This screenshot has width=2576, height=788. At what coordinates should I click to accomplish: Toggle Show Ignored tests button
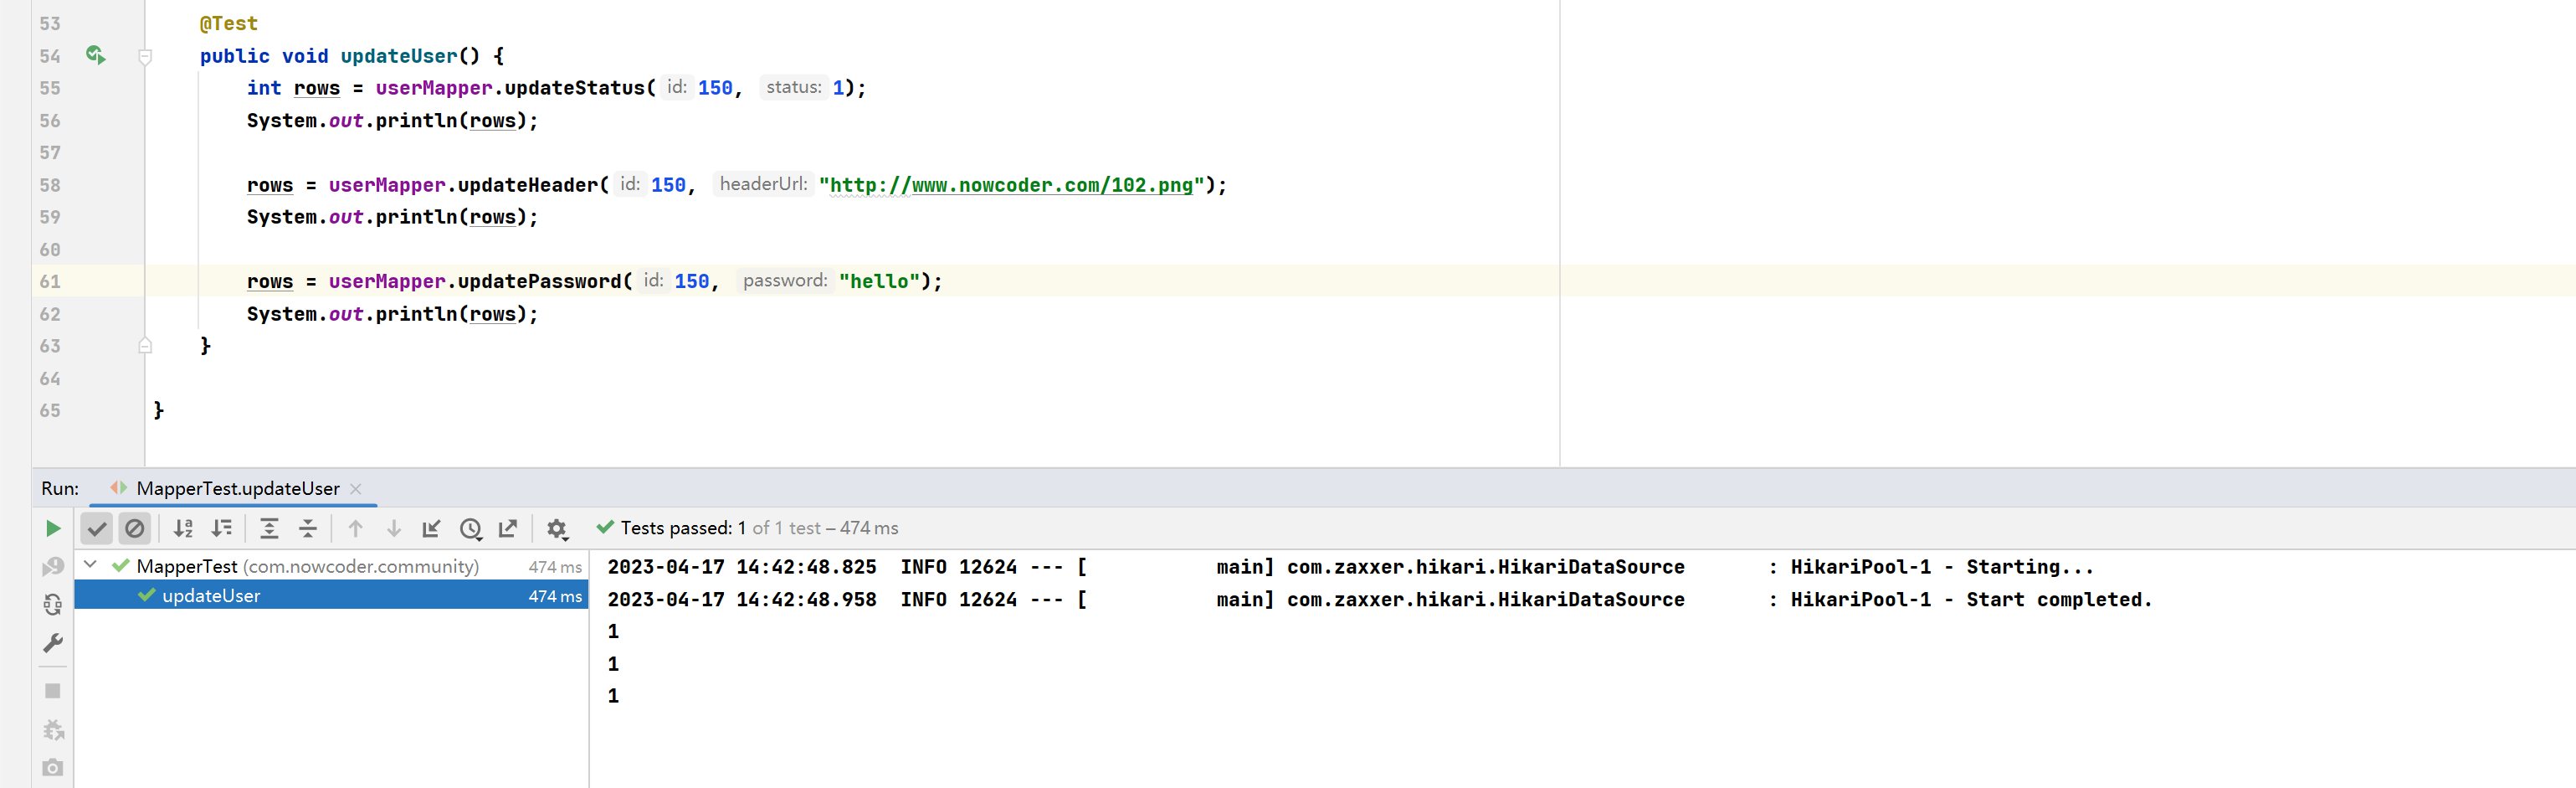pos(135,528)
